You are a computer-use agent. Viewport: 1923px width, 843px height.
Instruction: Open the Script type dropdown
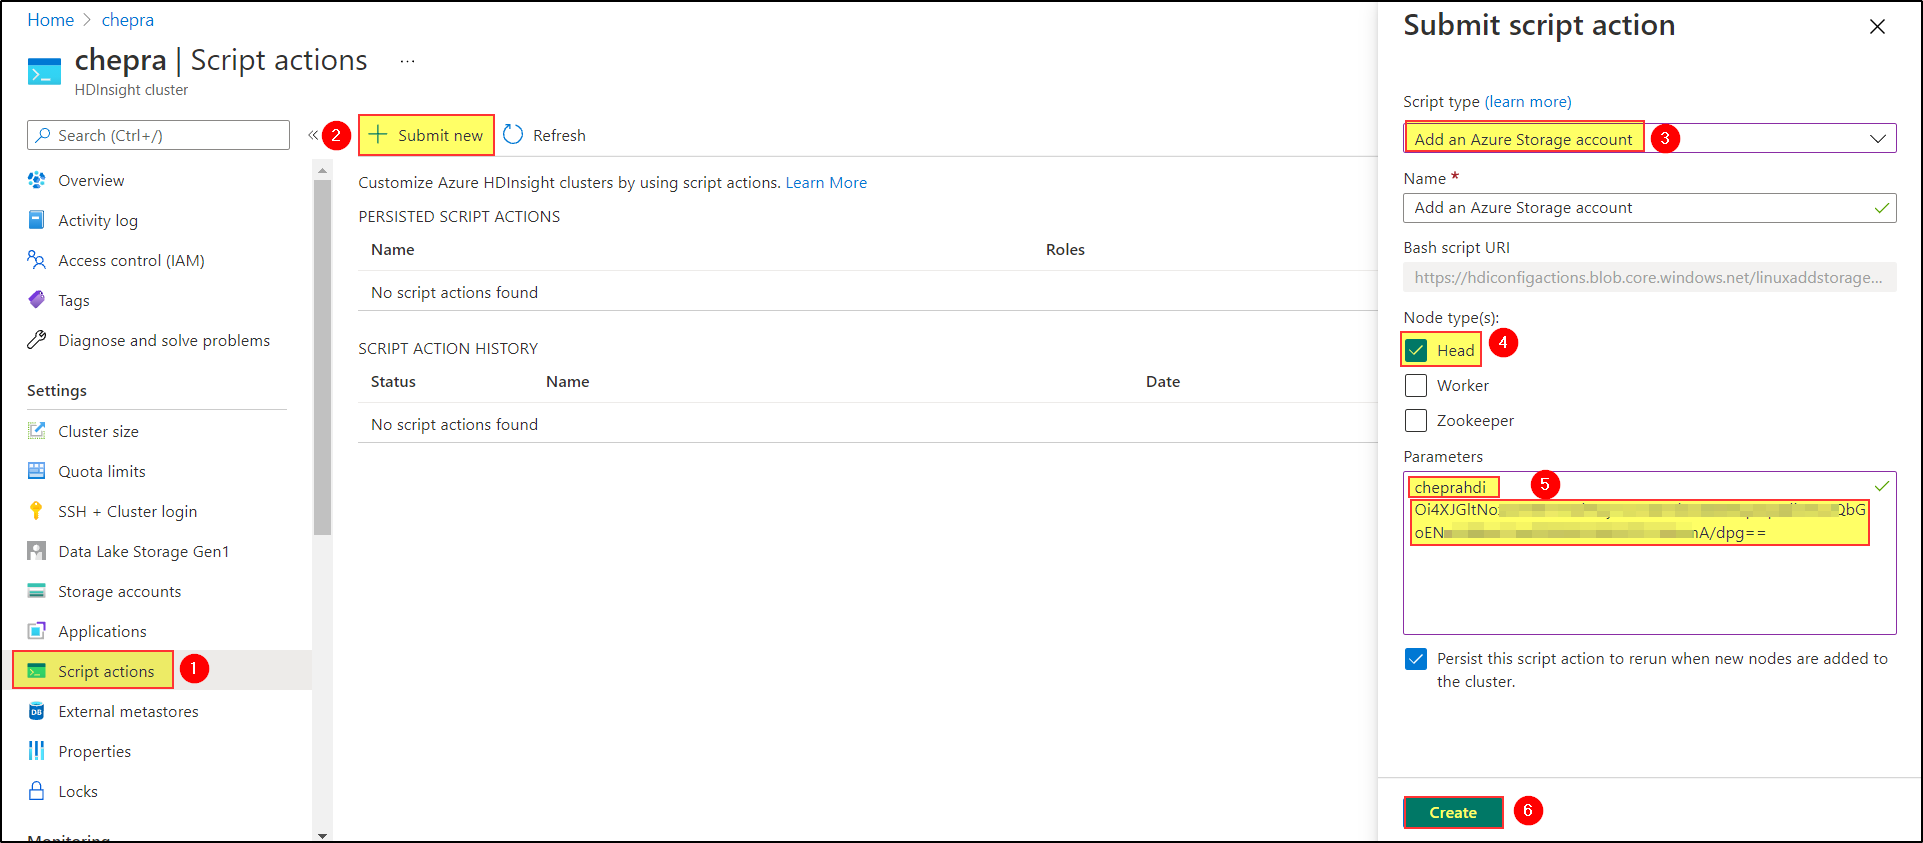tap(1650, 138)
